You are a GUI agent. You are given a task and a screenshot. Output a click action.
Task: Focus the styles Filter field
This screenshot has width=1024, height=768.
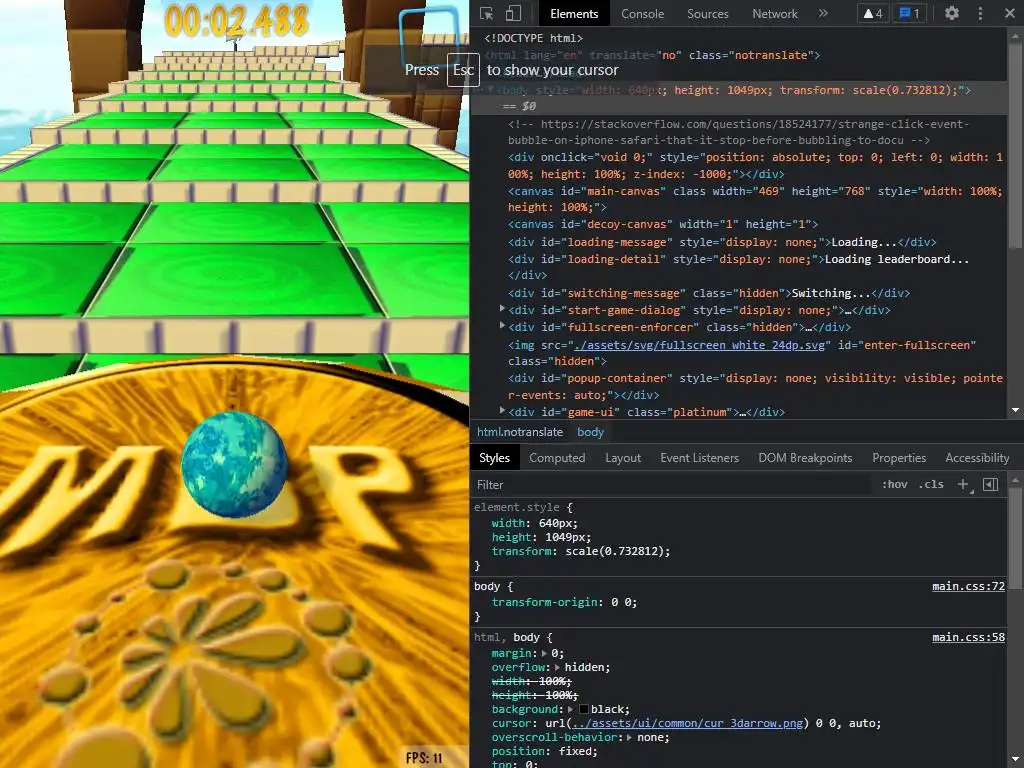click(673, 485)
